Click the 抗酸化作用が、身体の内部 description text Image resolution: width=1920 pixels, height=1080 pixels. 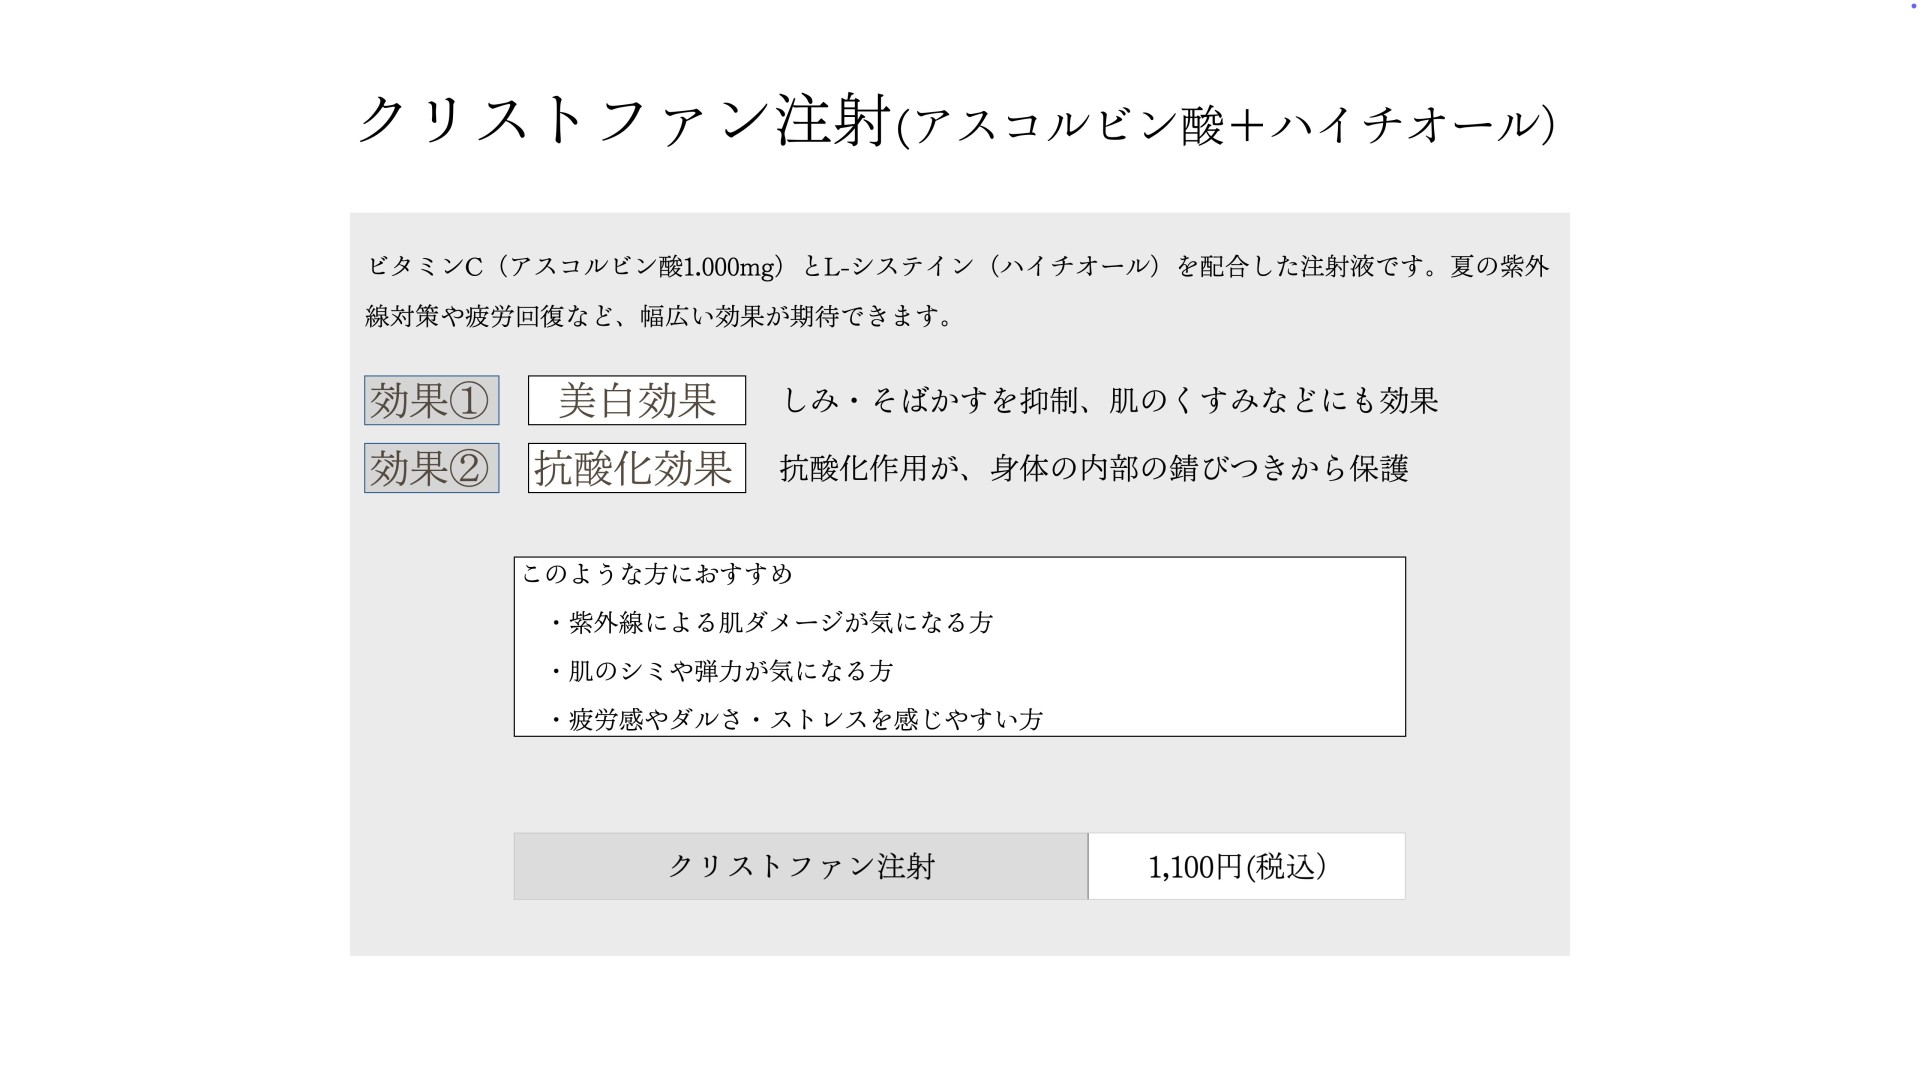click(1094, 468)
